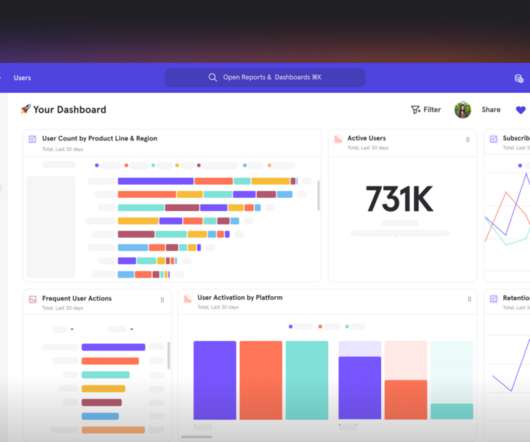Click the Active Users report icon
This screenshot has width=530, height=442.
[338, 139]
